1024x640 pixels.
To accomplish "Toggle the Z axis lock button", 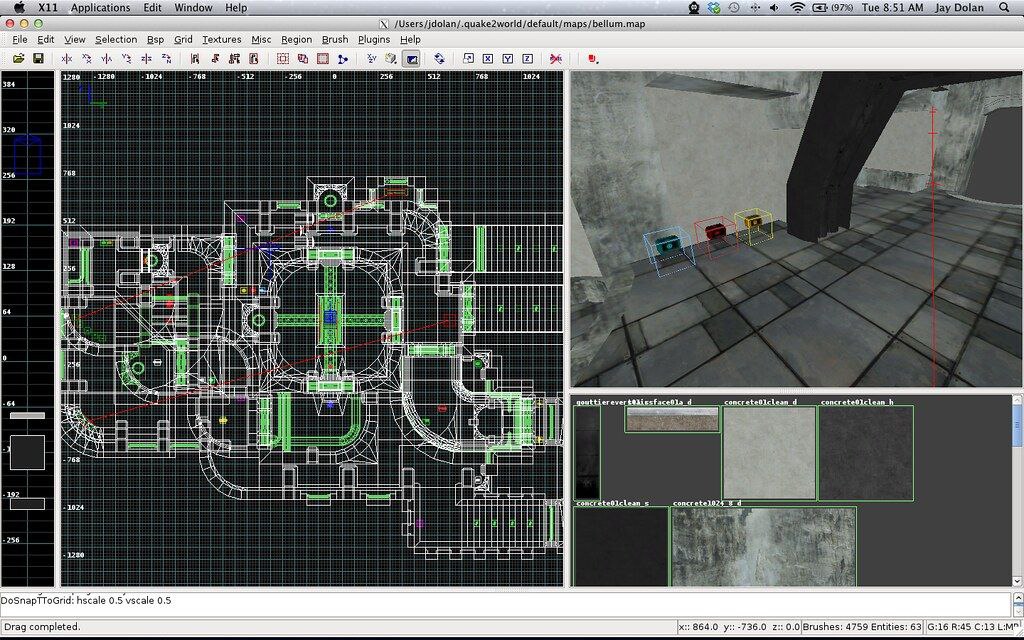I will tap(527, 59).
